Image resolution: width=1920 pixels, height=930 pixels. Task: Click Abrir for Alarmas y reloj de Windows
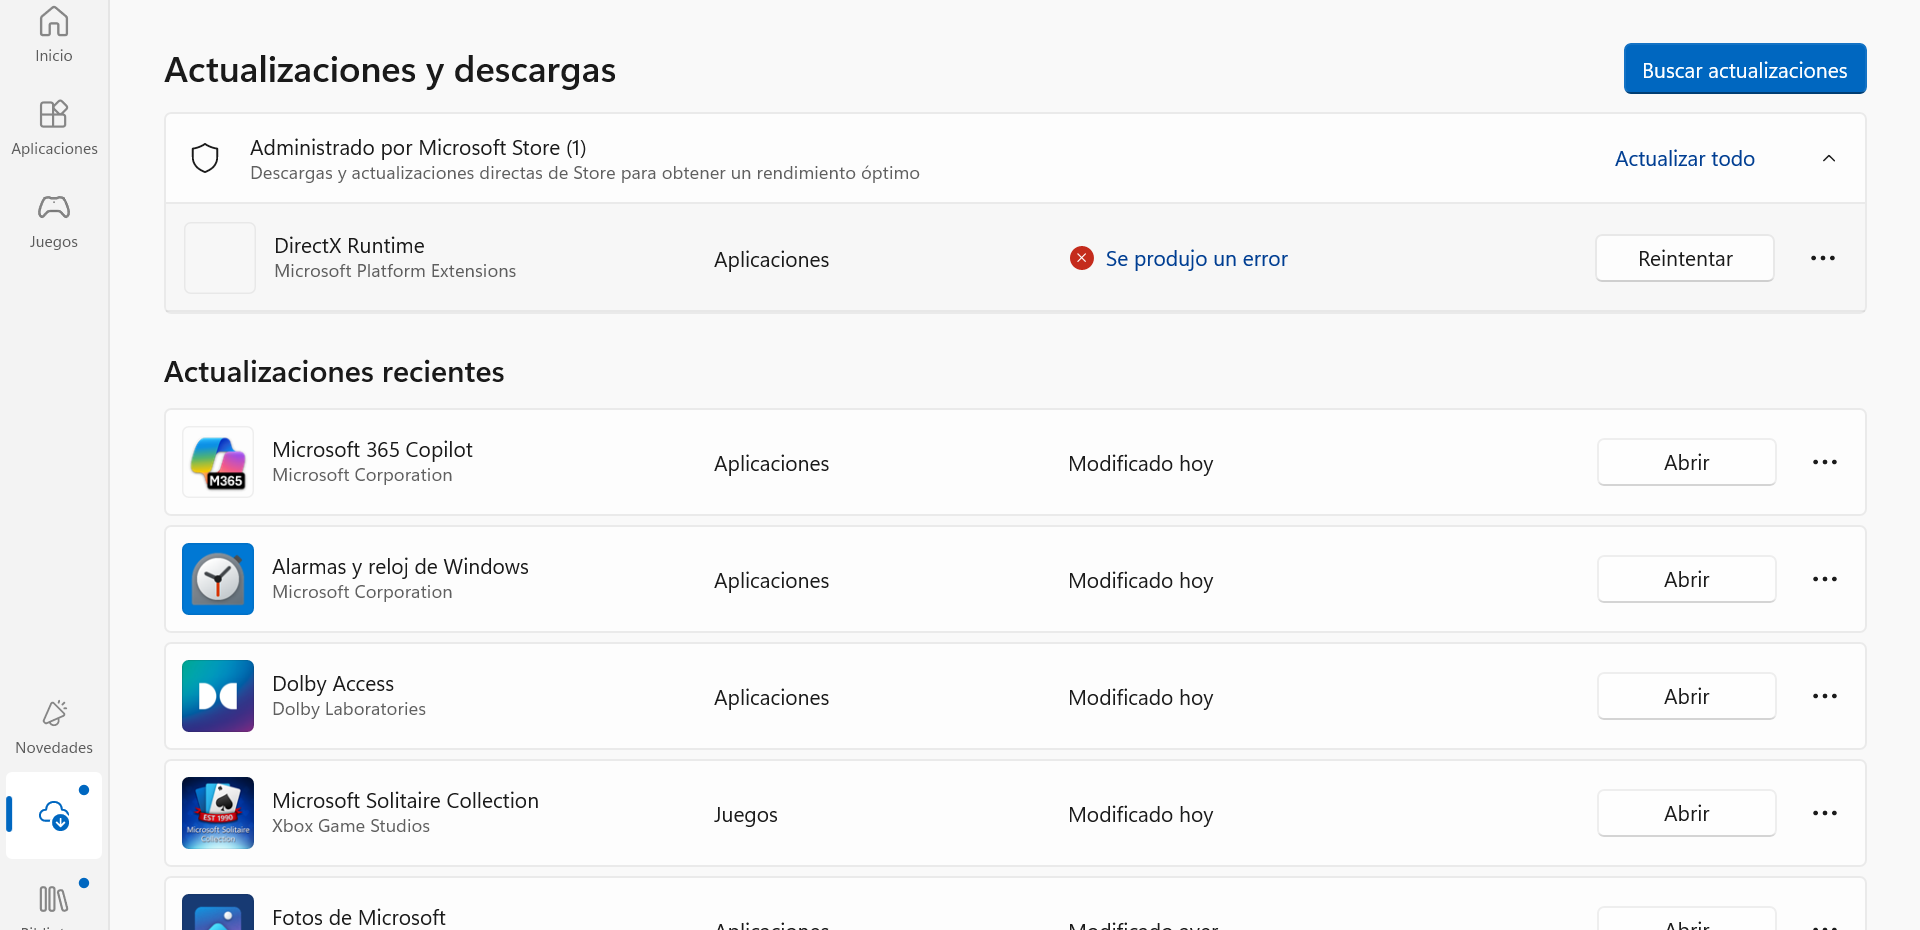click(x=1687, y=579)
